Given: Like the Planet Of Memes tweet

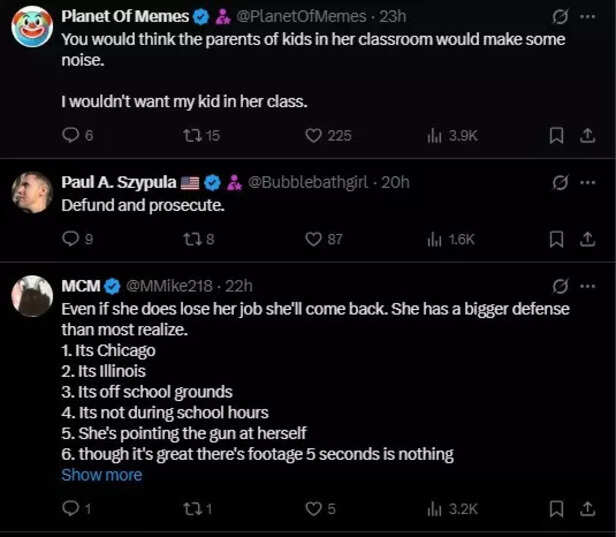Looking at the screenshot, I should 313,135.
